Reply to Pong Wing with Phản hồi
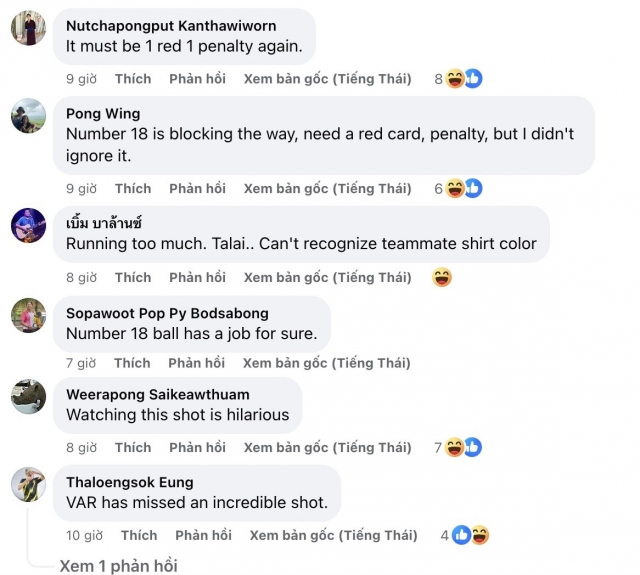This screenshot has width=640, height=575. pyautogui.click(x=198, y=189)
